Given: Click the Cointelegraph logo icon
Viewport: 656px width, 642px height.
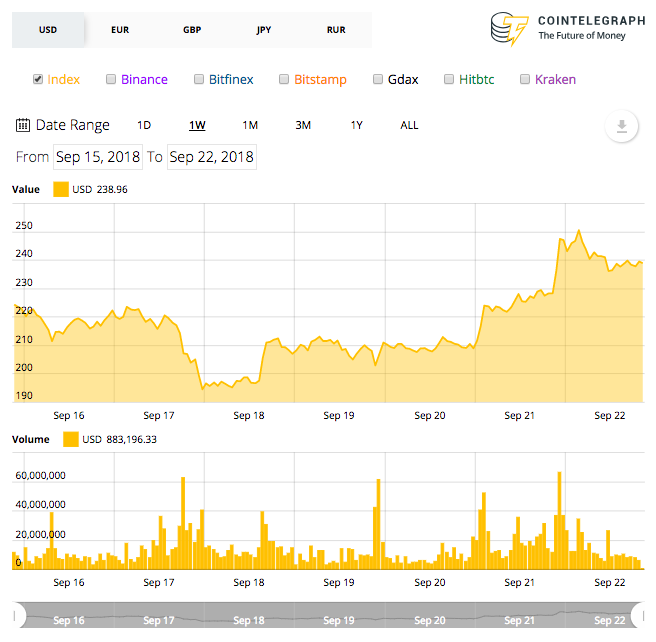Looking at the screenshot, I should (509, 28).
